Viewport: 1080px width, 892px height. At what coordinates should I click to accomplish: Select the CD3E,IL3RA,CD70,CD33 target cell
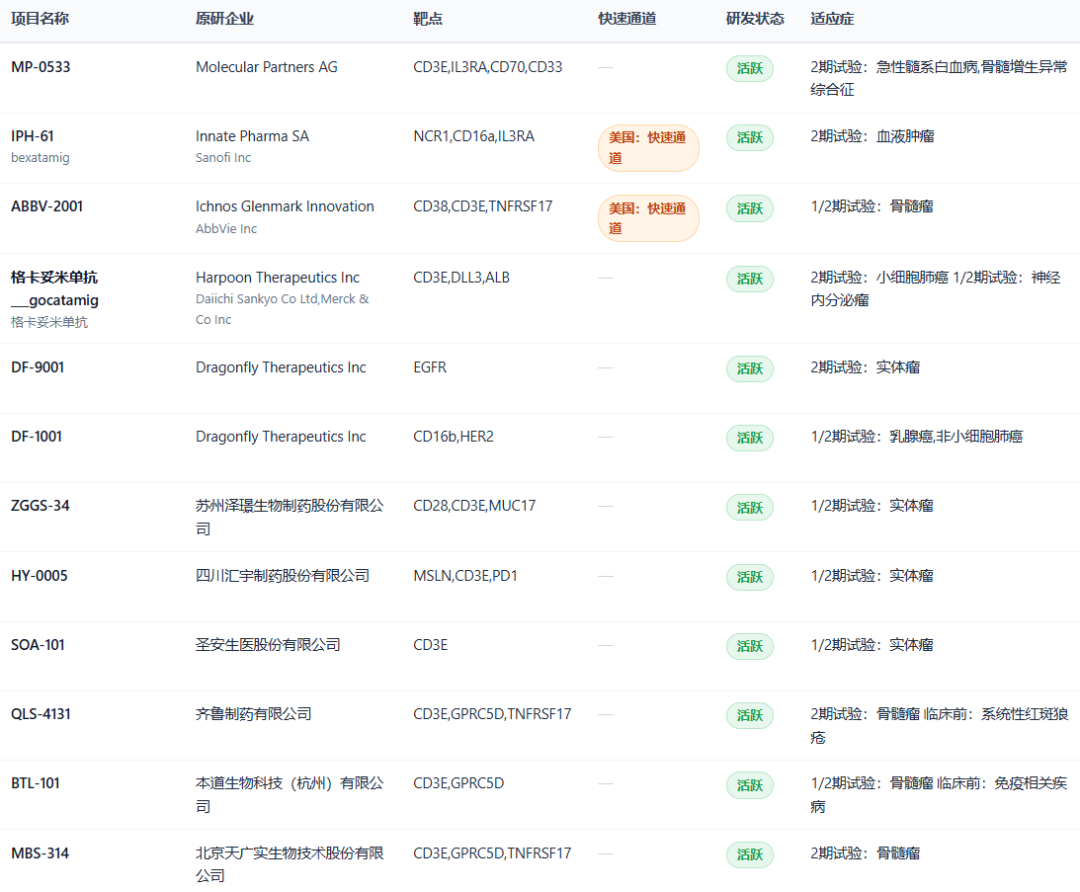488,67
